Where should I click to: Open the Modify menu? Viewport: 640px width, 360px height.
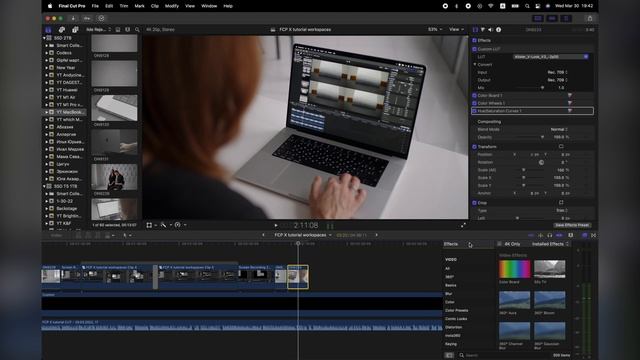coord(172,6)
